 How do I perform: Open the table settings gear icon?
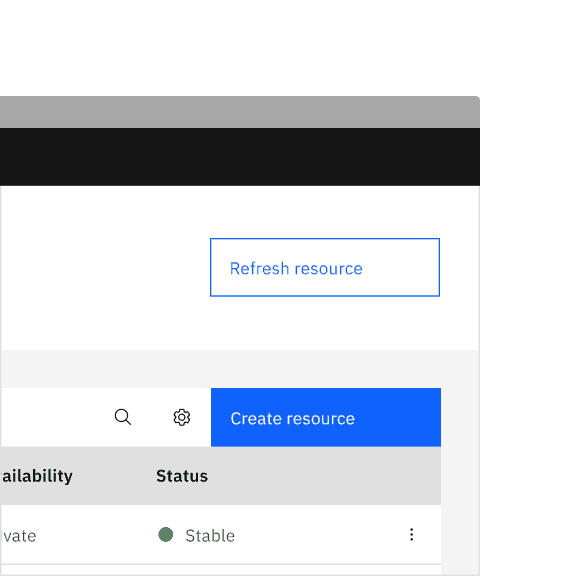click(x=181, y=417)
